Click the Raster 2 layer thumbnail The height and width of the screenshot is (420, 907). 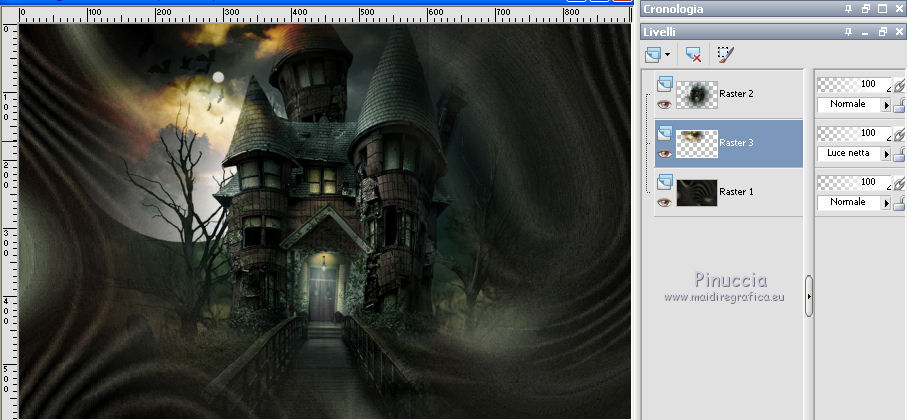[x=696, y=94]
